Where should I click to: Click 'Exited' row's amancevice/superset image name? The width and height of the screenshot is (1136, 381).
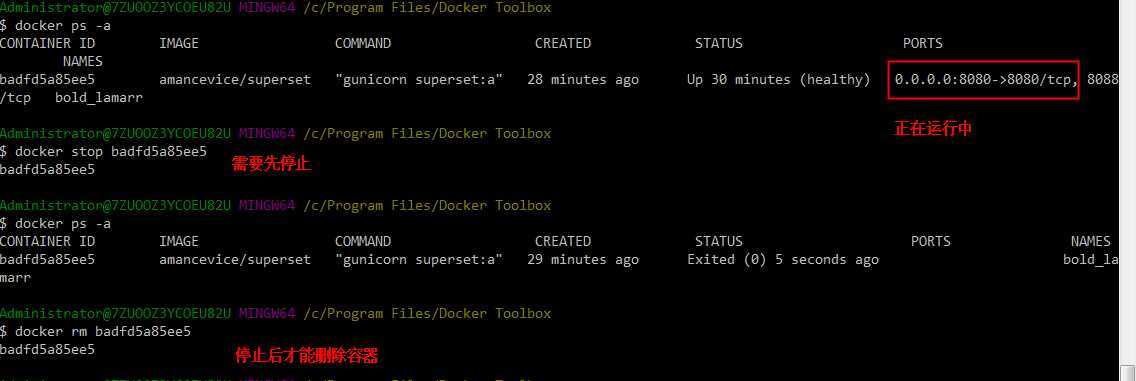pyautogui.click(x=235, y=260)
